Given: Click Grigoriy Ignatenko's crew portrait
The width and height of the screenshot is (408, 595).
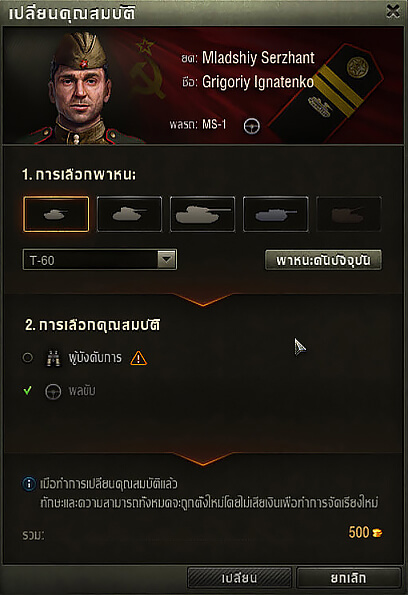Looking at the screenshot, I should point(81,87).
